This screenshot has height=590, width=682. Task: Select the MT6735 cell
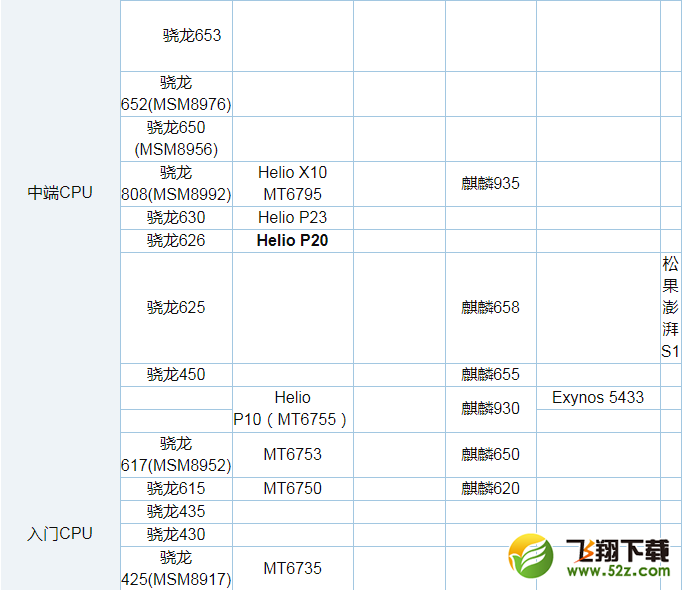click(x=292, y=568)
